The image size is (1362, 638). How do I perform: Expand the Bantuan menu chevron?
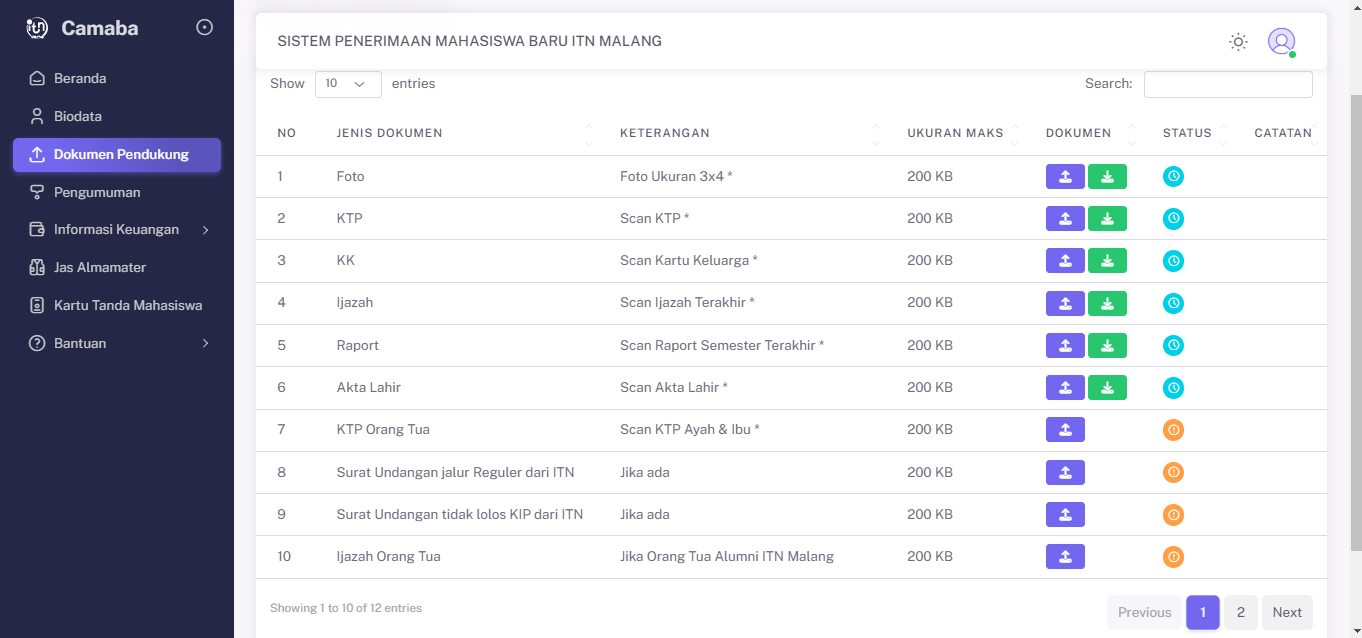pos(206,343)
